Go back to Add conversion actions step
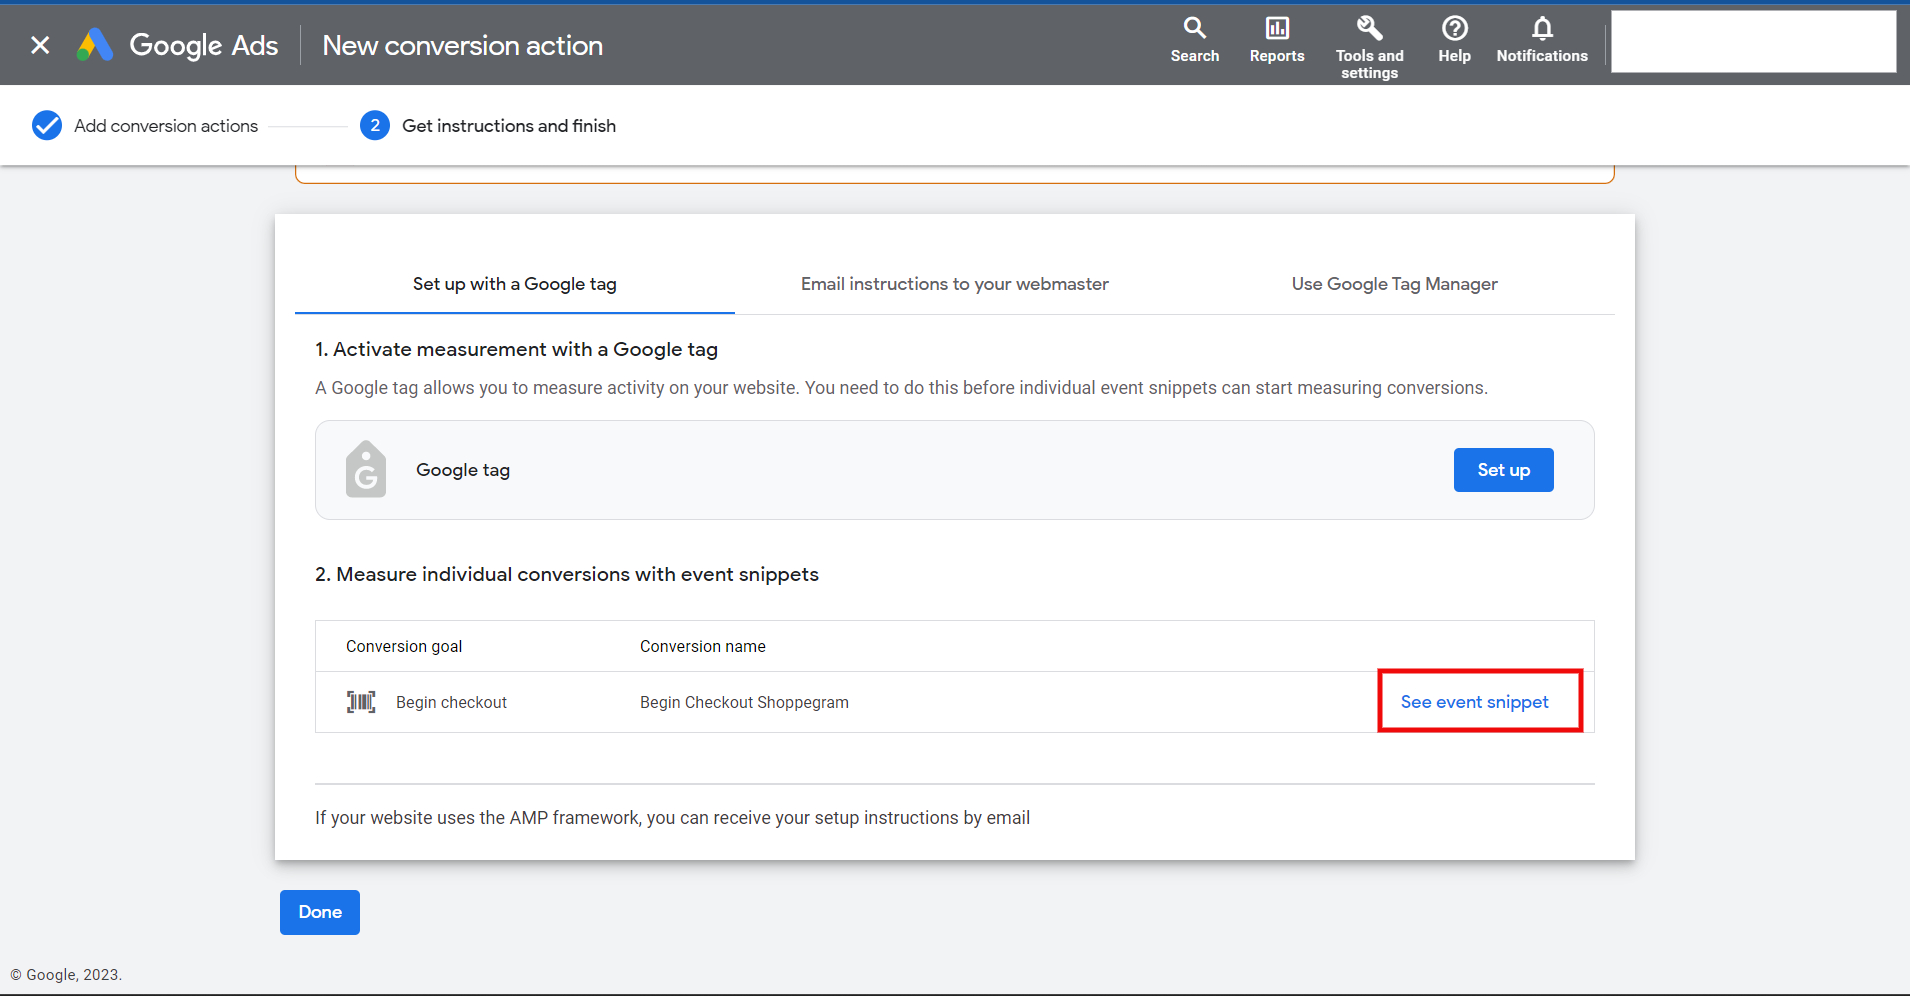This screenshot has height=996, width=1910. pyautogui.click(x=166, y=126)
